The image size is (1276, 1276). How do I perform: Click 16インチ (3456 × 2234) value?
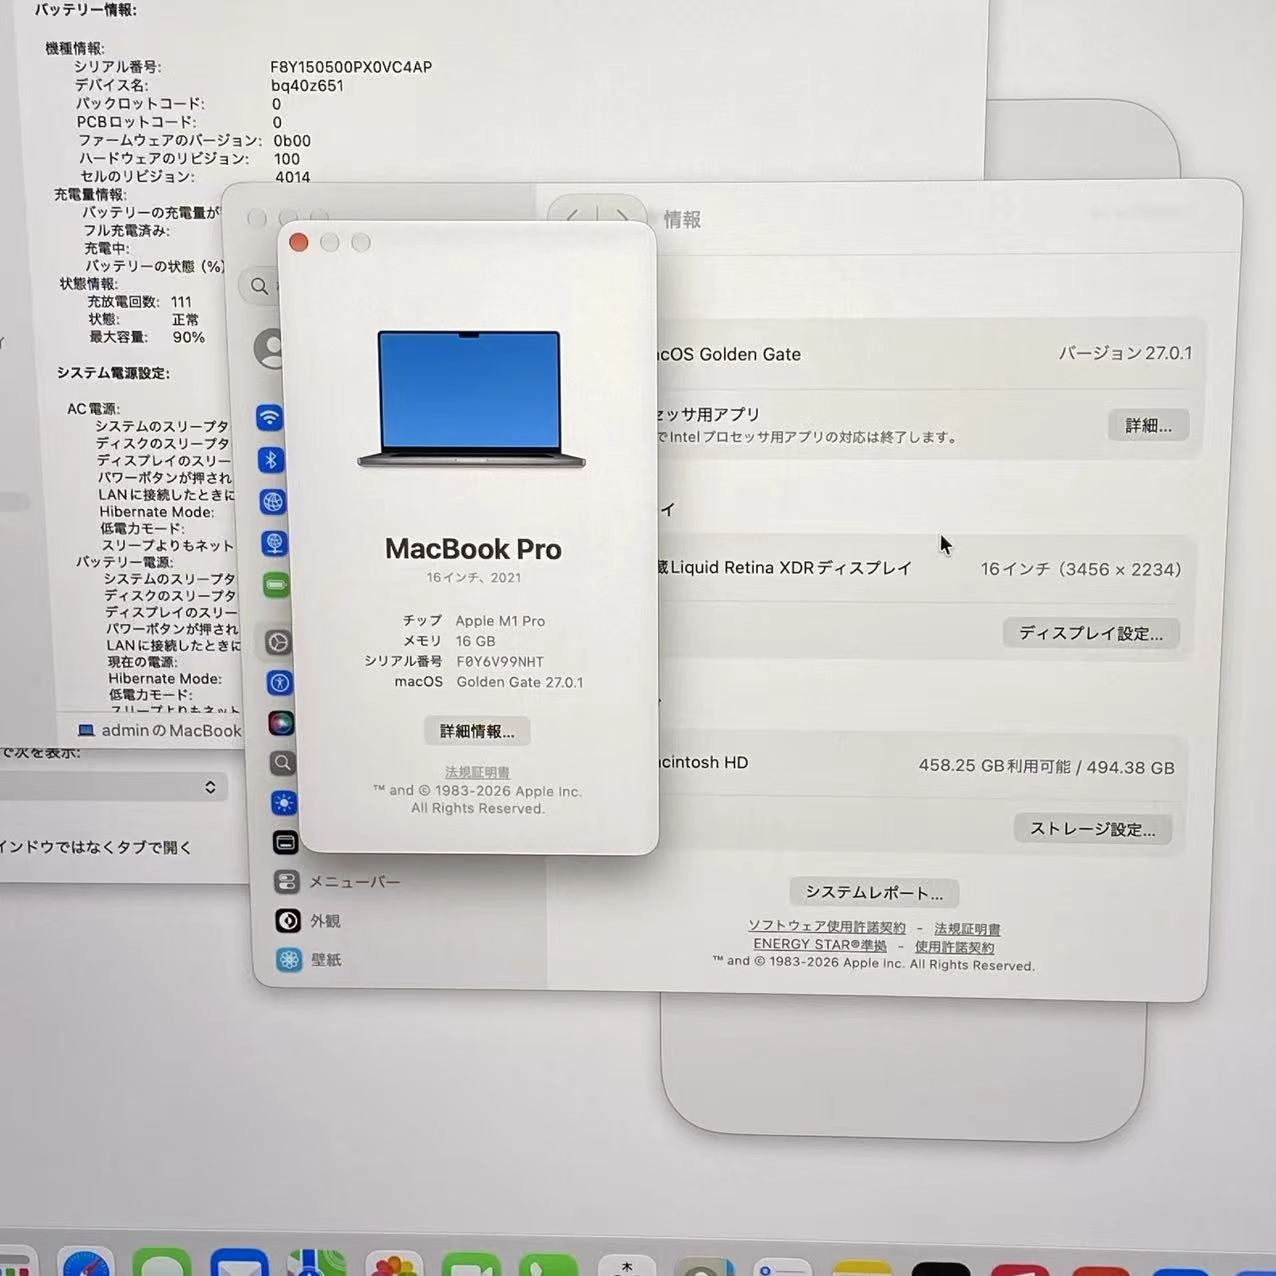pyautogui.click(x=1081, y=569)
